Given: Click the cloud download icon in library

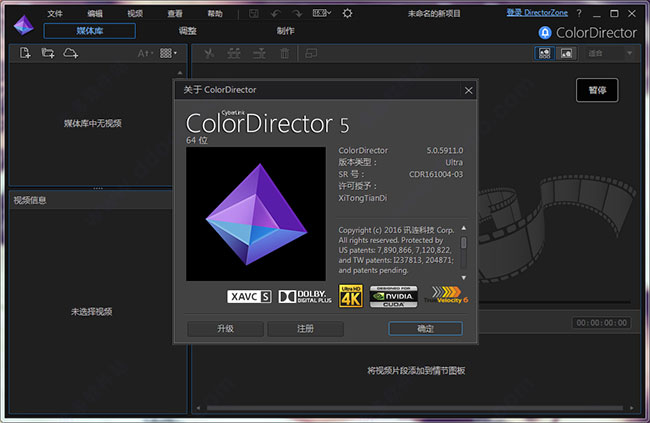Looking at the screenshot, I should (x=70, y=53).
